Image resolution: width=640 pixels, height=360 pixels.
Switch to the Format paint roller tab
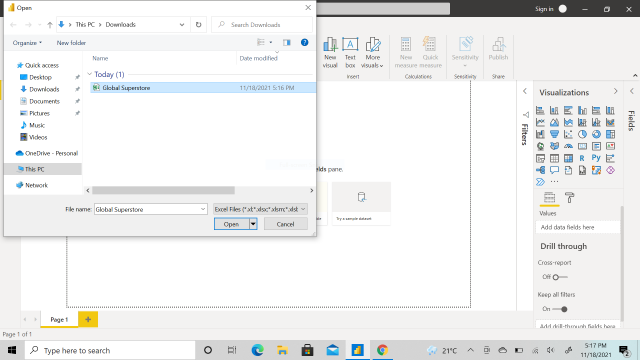pos(569,198)
